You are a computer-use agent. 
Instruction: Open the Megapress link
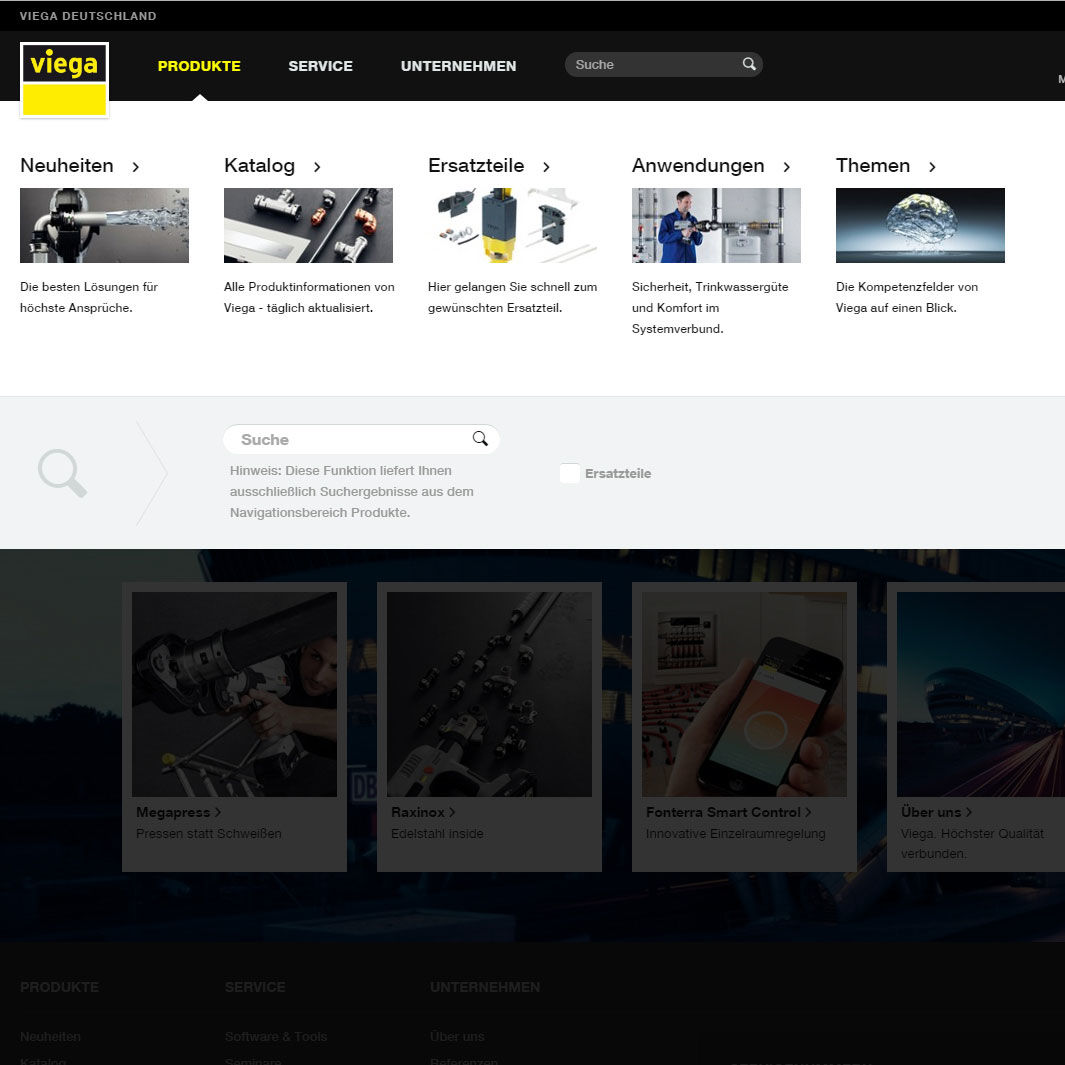coord(178,812)
